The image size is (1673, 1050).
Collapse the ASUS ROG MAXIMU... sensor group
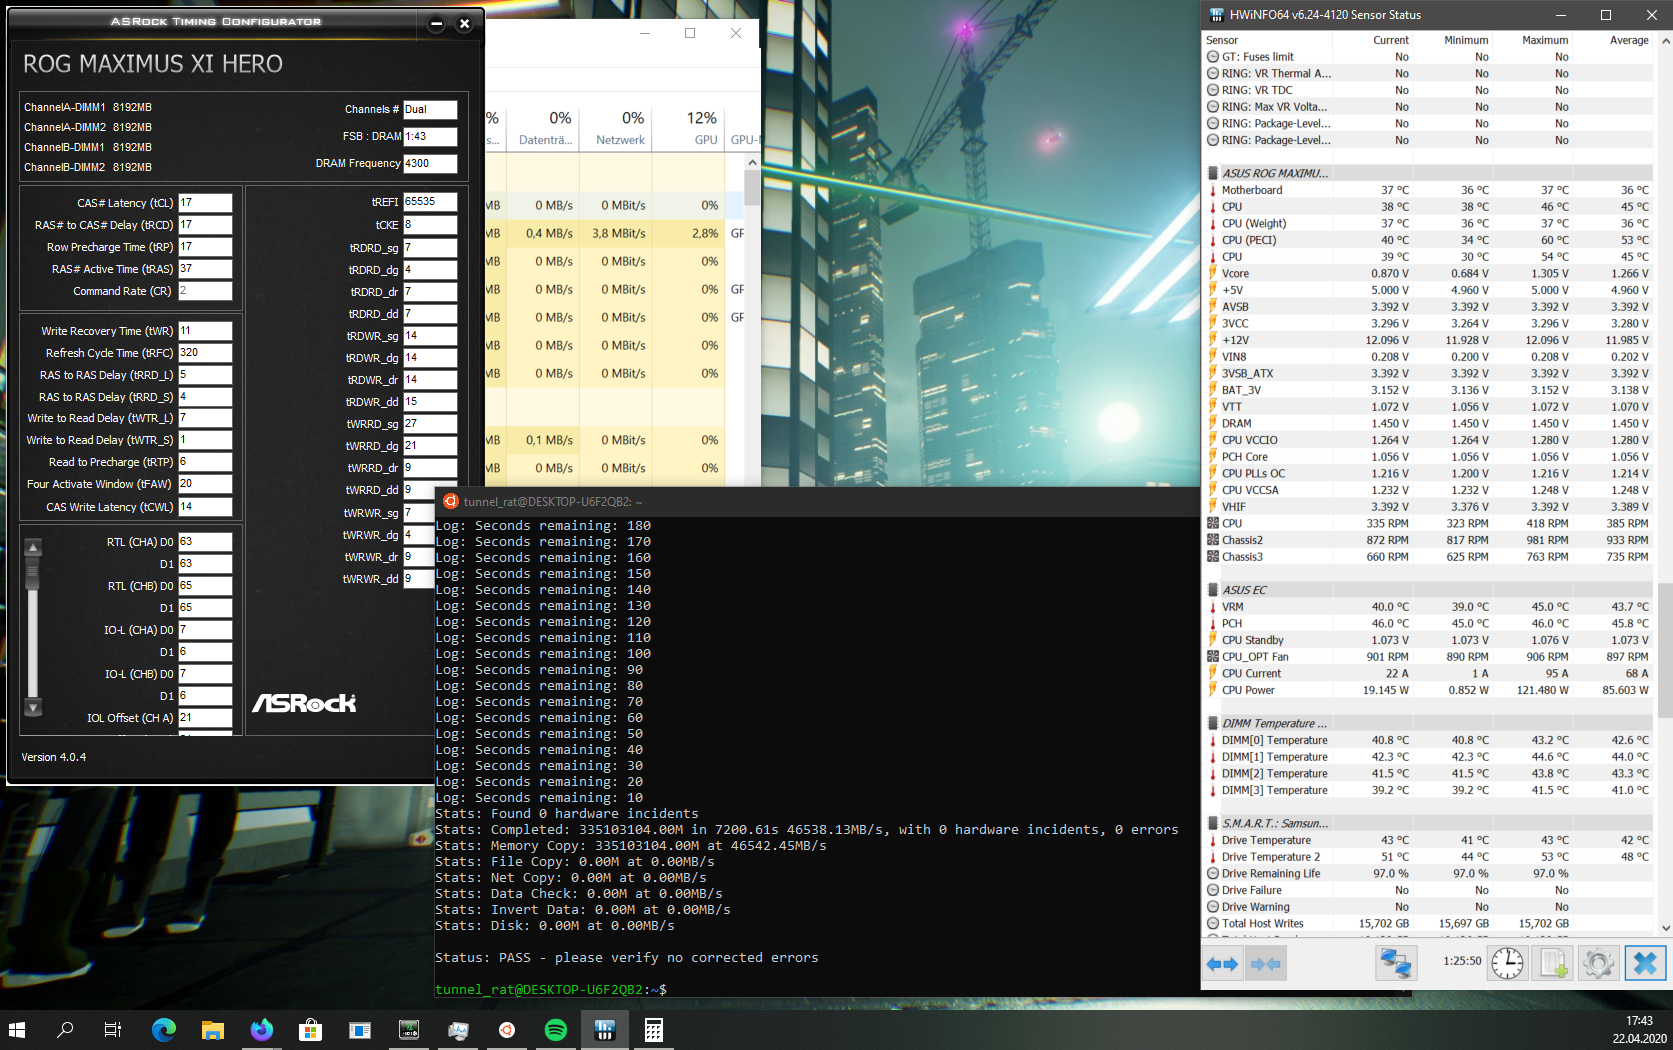click(x=1275, y=173)
